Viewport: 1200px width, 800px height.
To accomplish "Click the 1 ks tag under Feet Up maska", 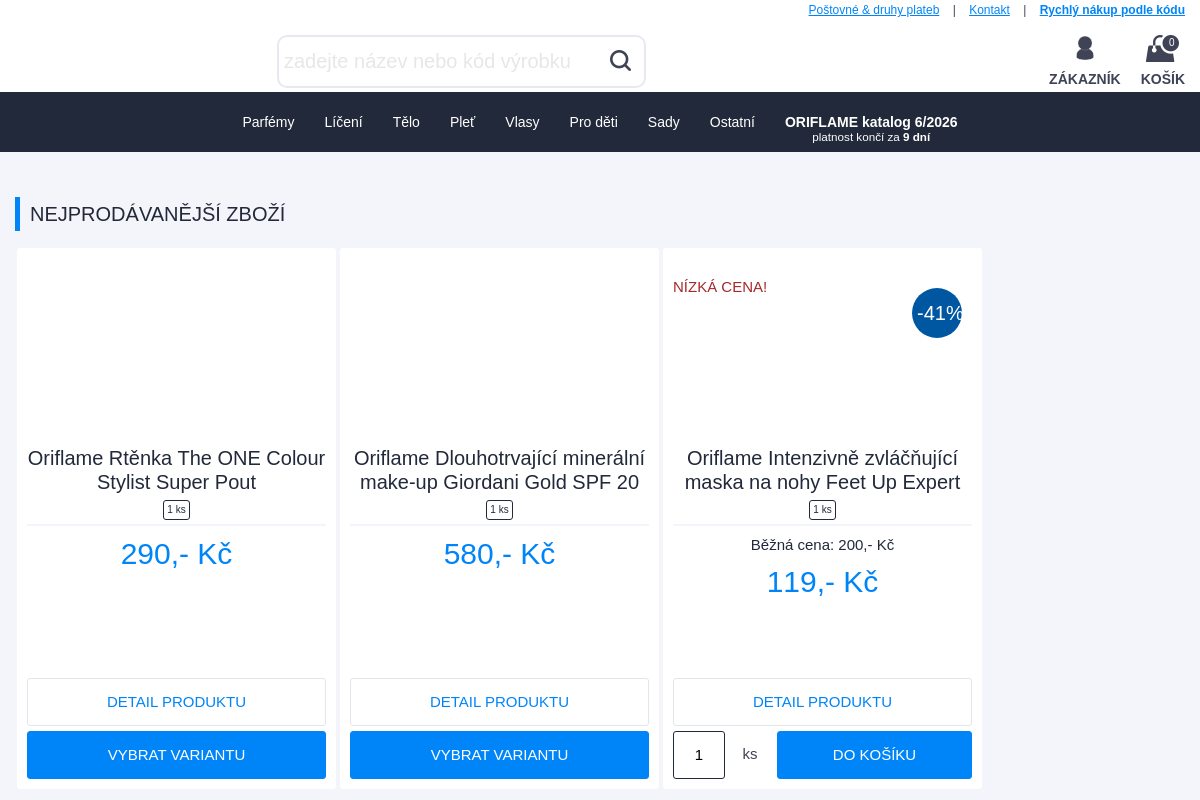I will (x=822, y=510).
